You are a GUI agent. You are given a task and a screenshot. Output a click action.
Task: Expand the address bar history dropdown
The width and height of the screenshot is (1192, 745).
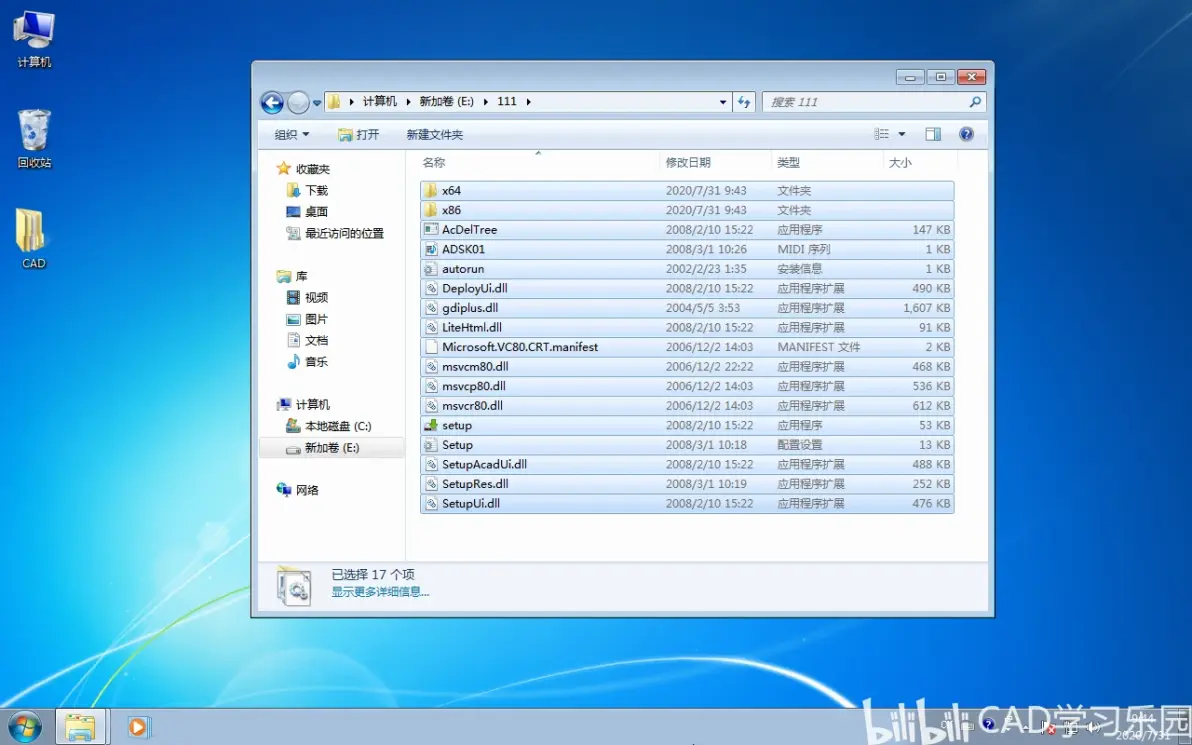tap(723, 102)
